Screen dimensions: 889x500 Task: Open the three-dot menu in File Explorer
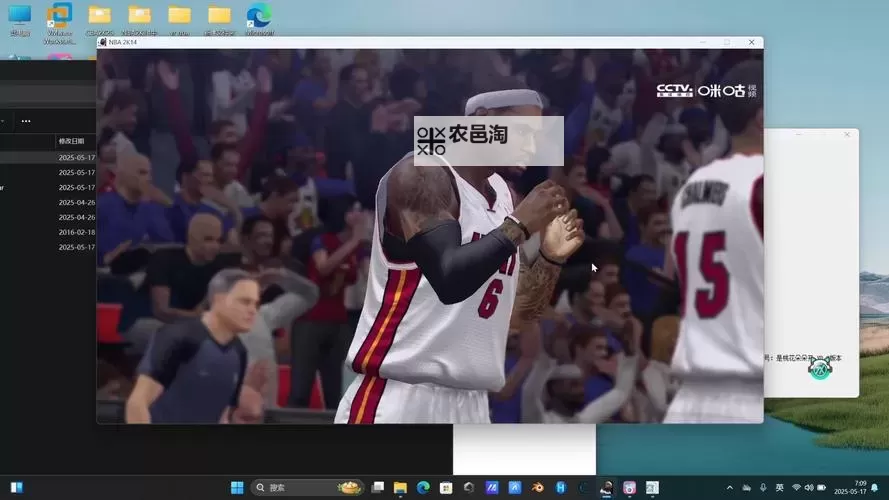click(26, 121)
